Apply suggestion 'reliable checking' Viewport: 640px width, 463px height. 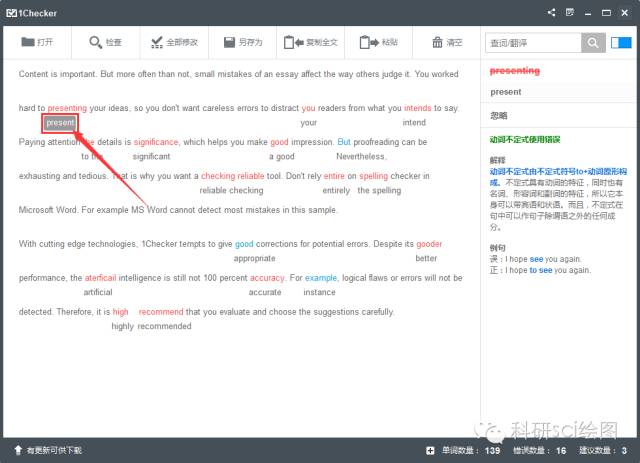tap(231, 190)
